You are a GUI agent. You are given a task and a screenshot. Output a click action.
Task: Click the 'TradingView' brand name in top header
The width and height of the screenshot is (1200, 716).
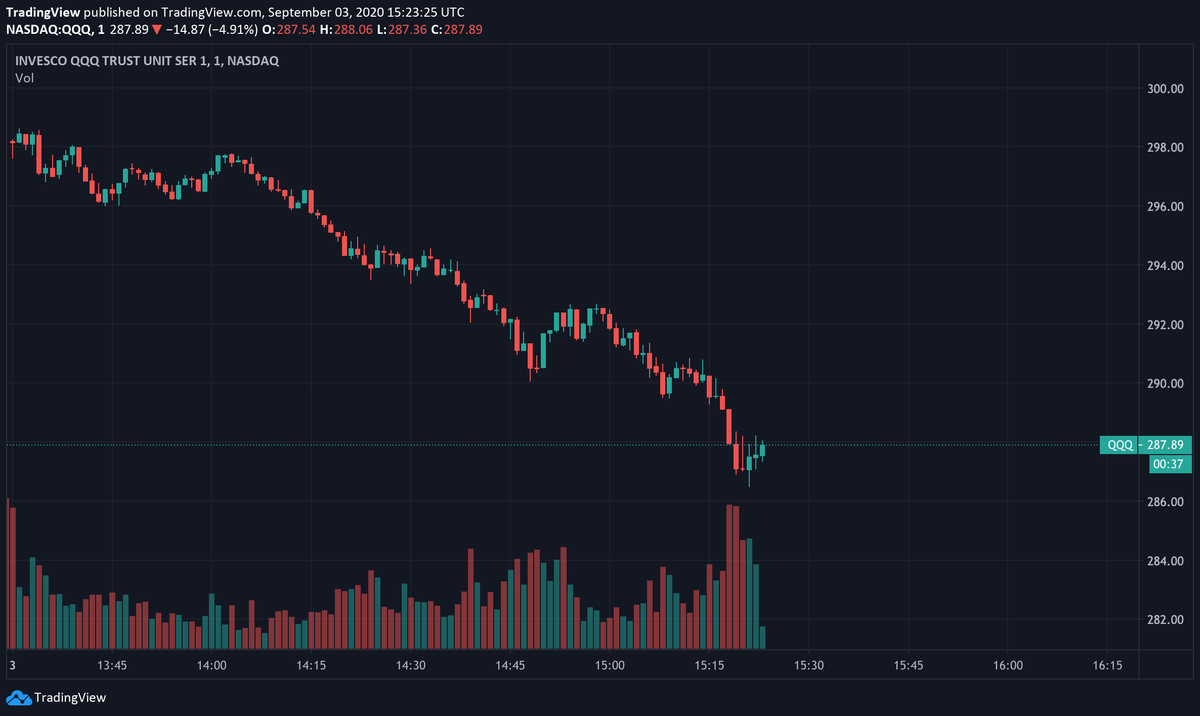coord(42,12)
